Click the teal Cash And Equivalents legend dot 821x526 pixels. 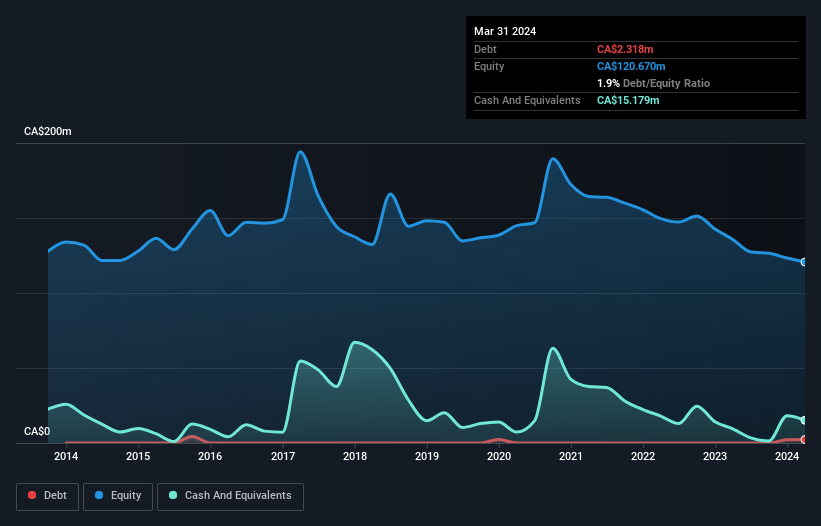coord(173,495)
